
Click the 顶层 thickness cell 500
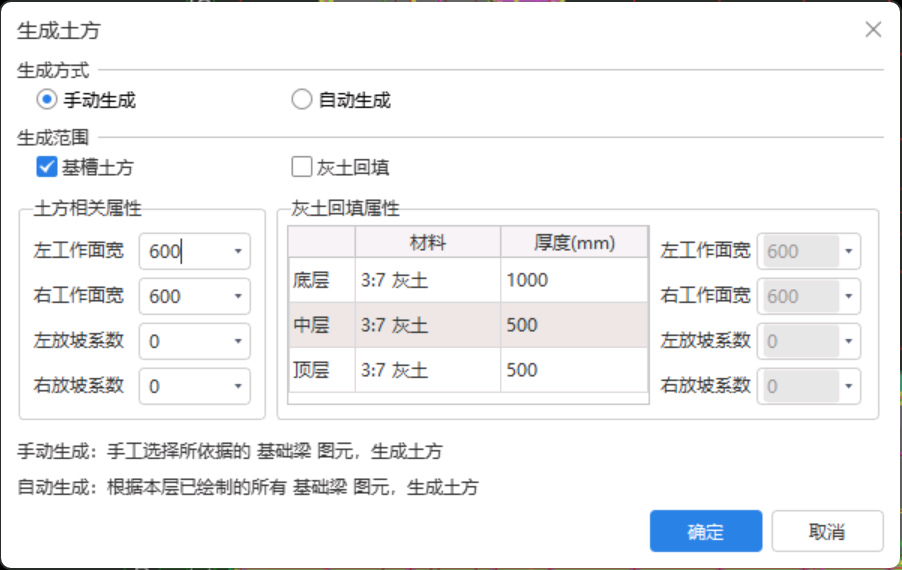pos(575,370)
